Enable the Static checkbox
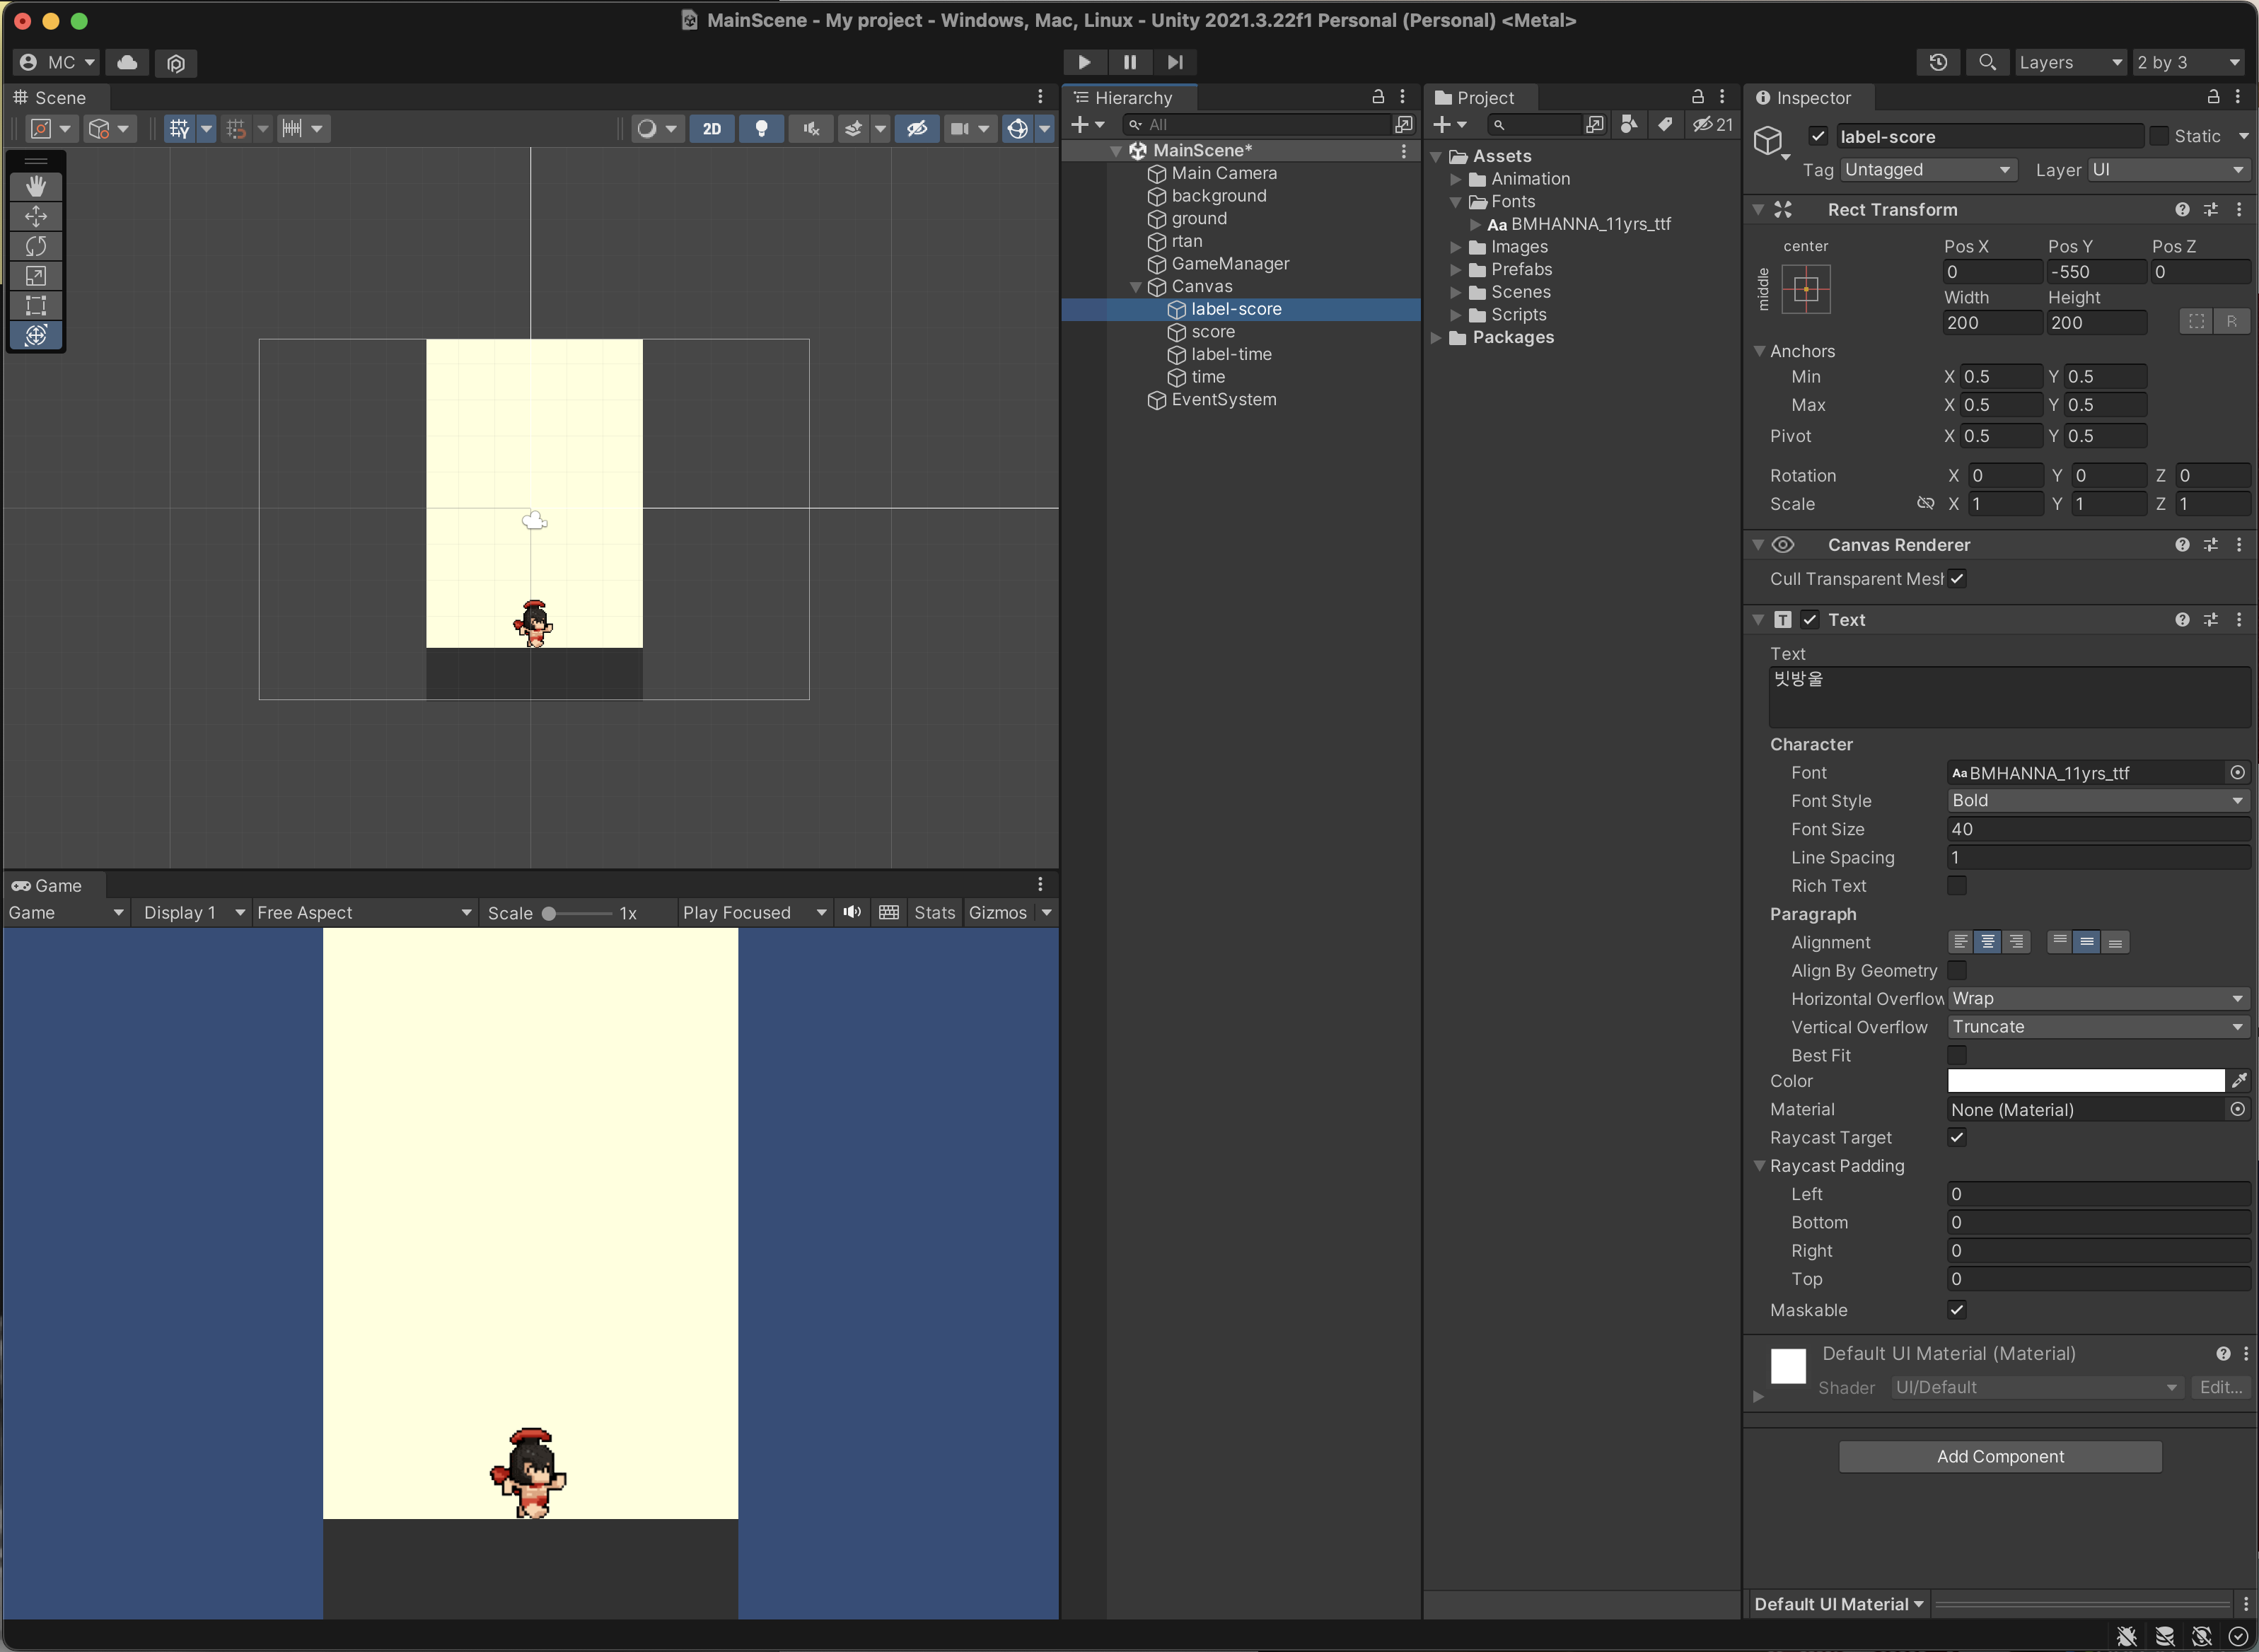 click(2159, 136)
